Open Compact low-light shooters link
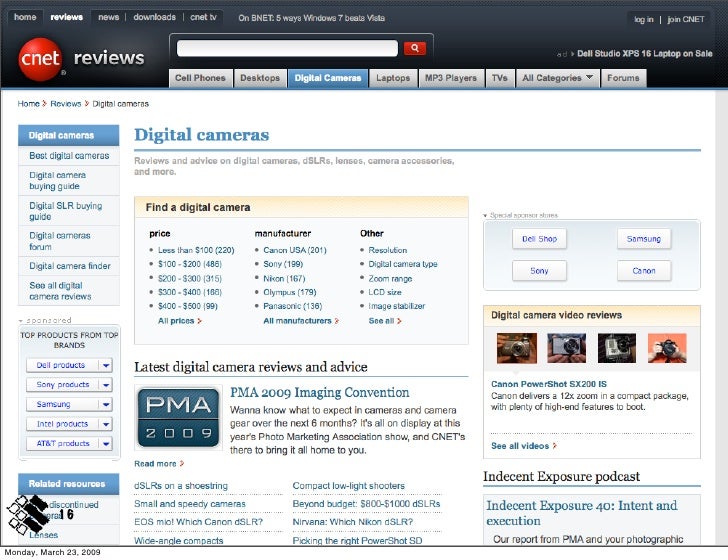This screenshot has height=560, width=728. [x=349, y=486]
